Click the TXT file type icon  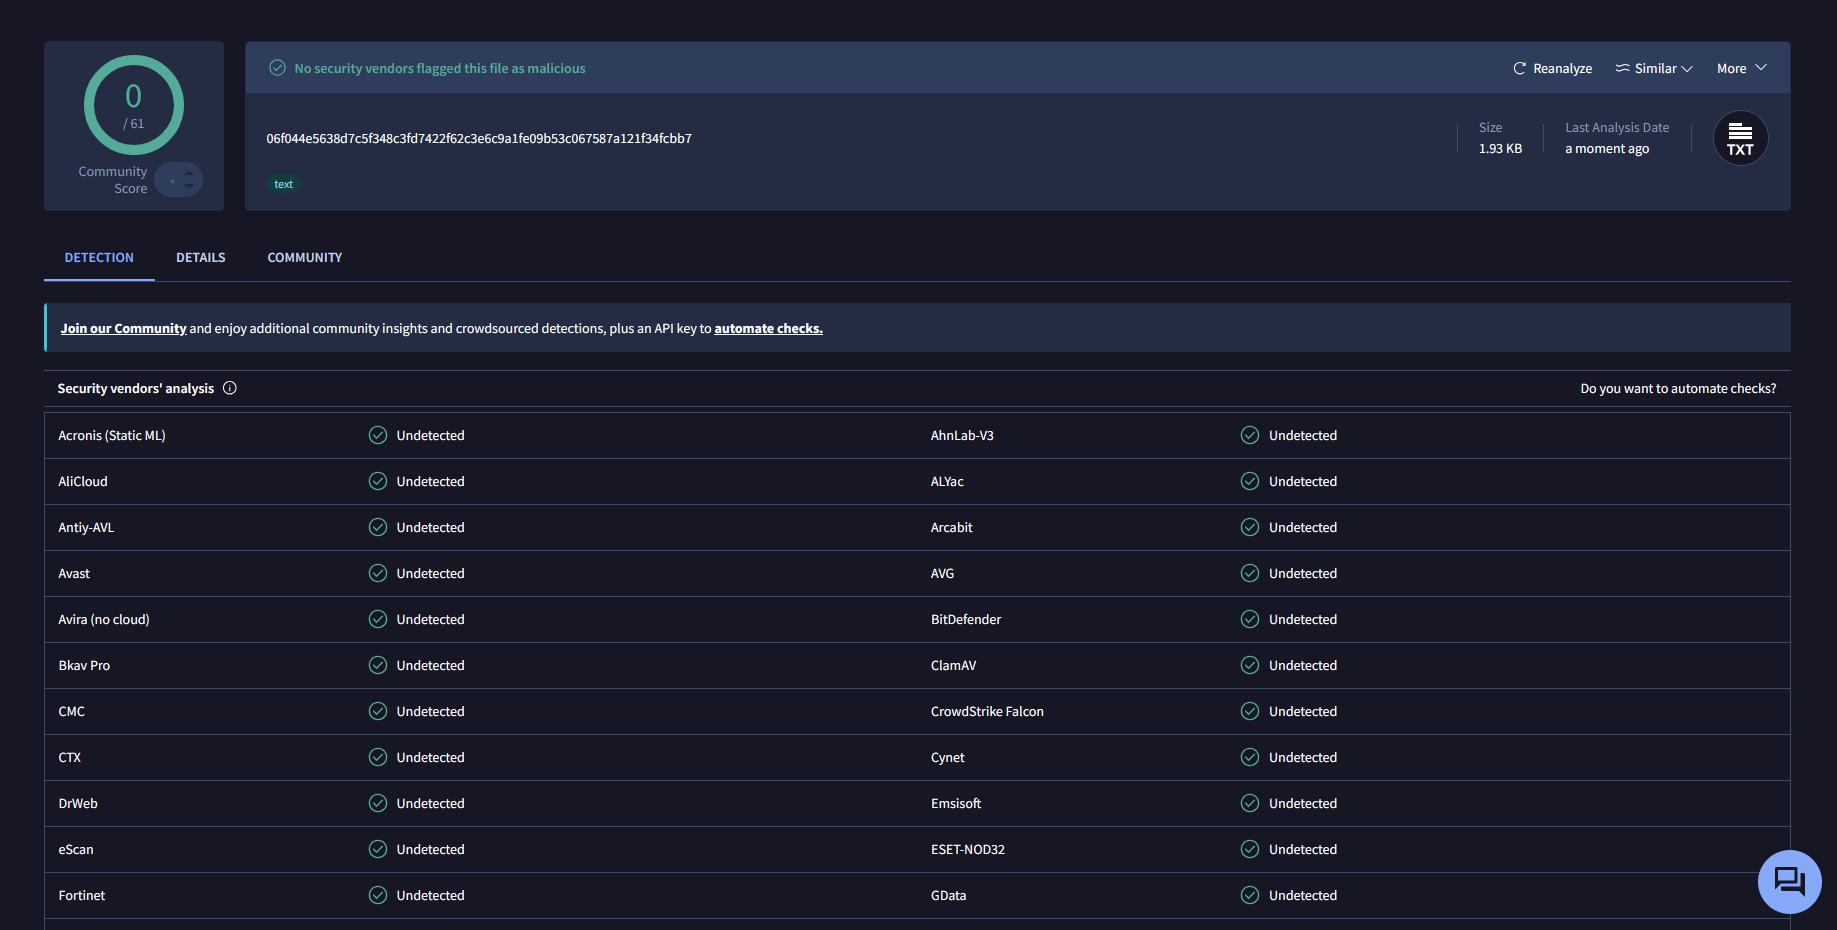coord(1740,138)
